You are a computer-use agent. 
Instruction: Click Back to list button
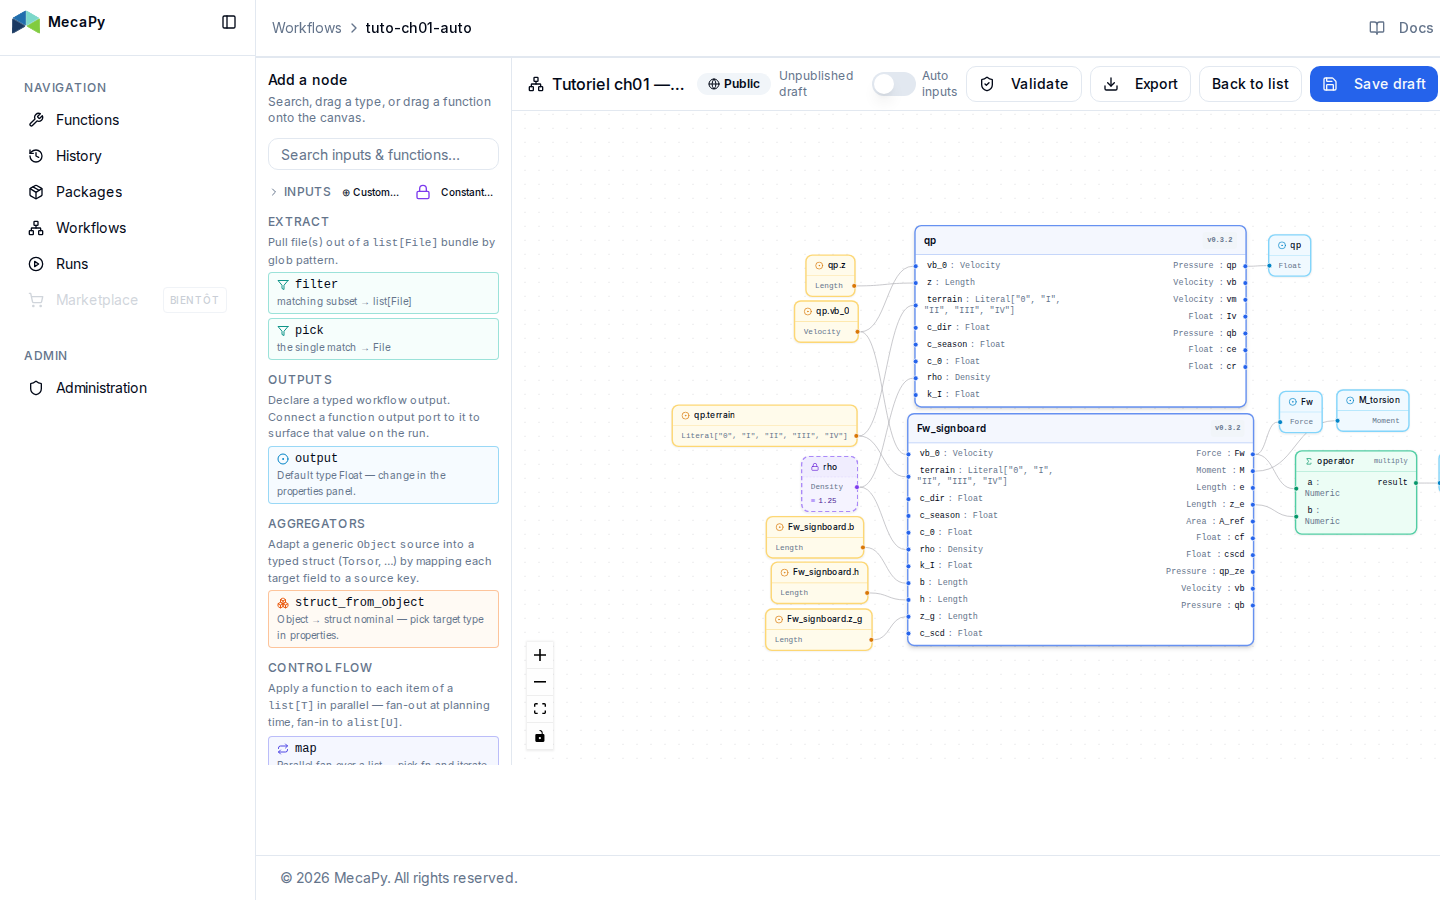click(1250, 84)
